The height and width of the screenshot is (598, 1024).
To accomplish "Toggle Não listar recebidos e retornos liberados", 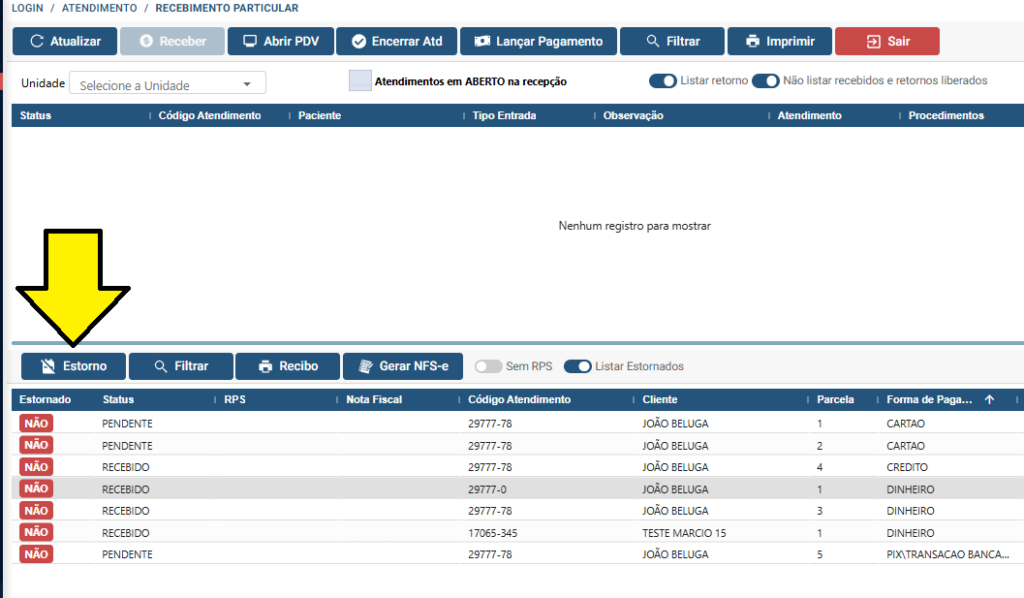I will [x=765, y=81].
